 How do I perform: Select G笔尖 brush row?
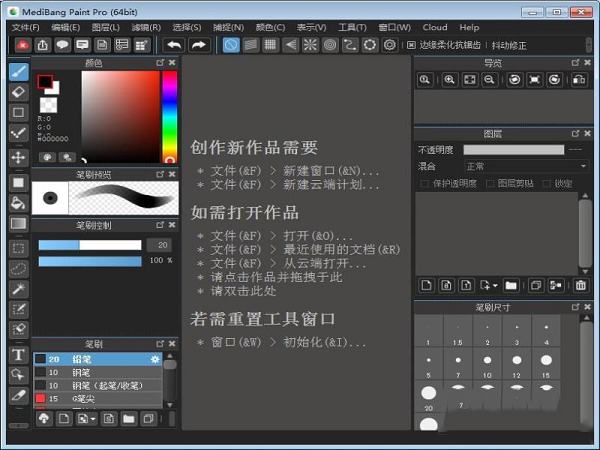[98, 399]
